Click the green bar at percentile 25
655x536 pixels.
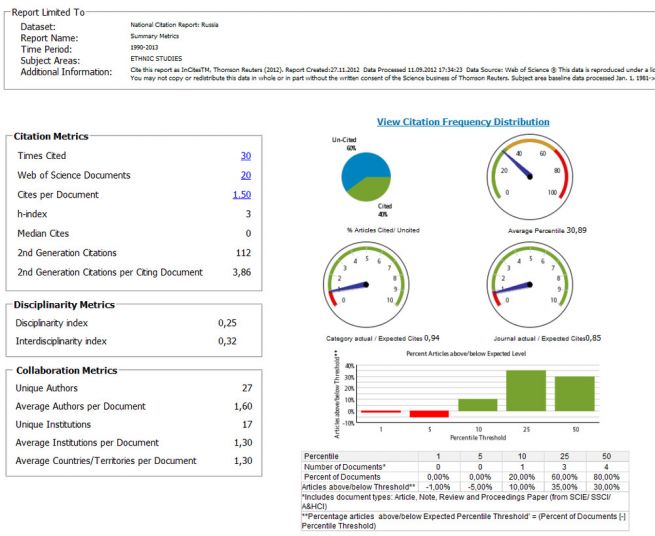[526, 391]
